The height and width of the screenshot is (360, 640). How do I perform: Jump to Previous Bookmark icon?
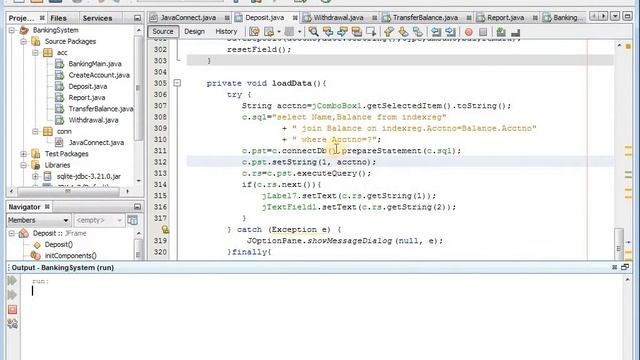tap(389, 31)
